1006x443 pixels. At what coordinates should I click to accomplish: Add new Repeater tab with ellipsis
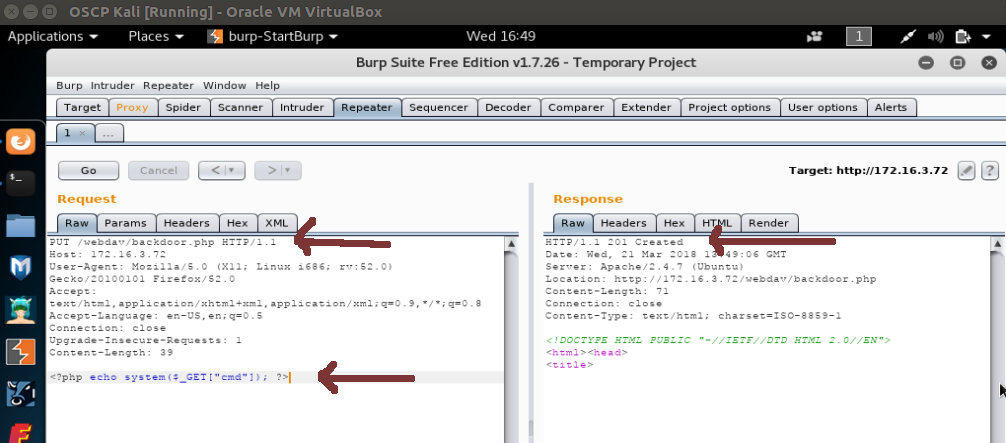pos(109,134)
